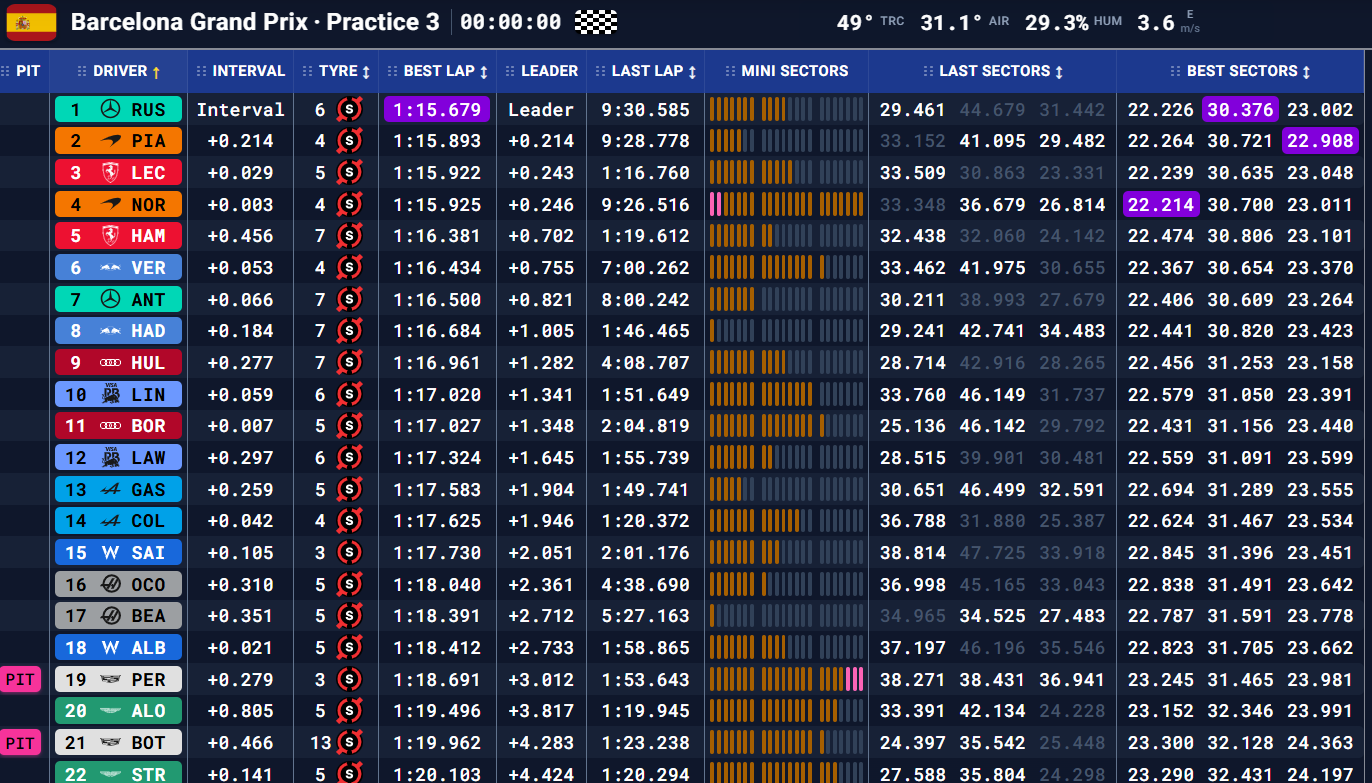Click the mini sectors bar in BEA row

tap(786, 616)
